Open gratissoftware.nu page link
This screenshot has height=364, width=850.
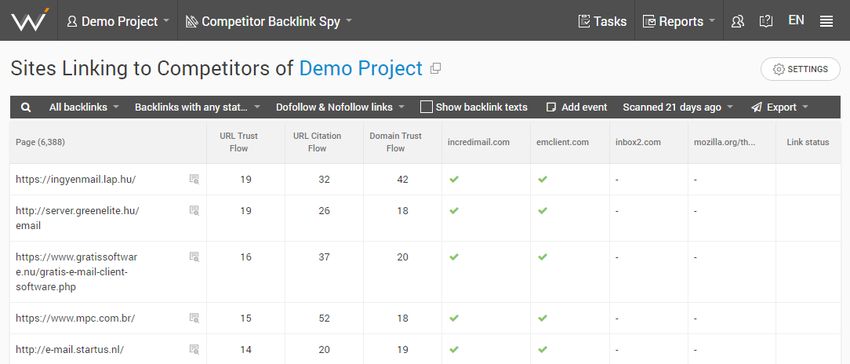(x=76, y=272)
